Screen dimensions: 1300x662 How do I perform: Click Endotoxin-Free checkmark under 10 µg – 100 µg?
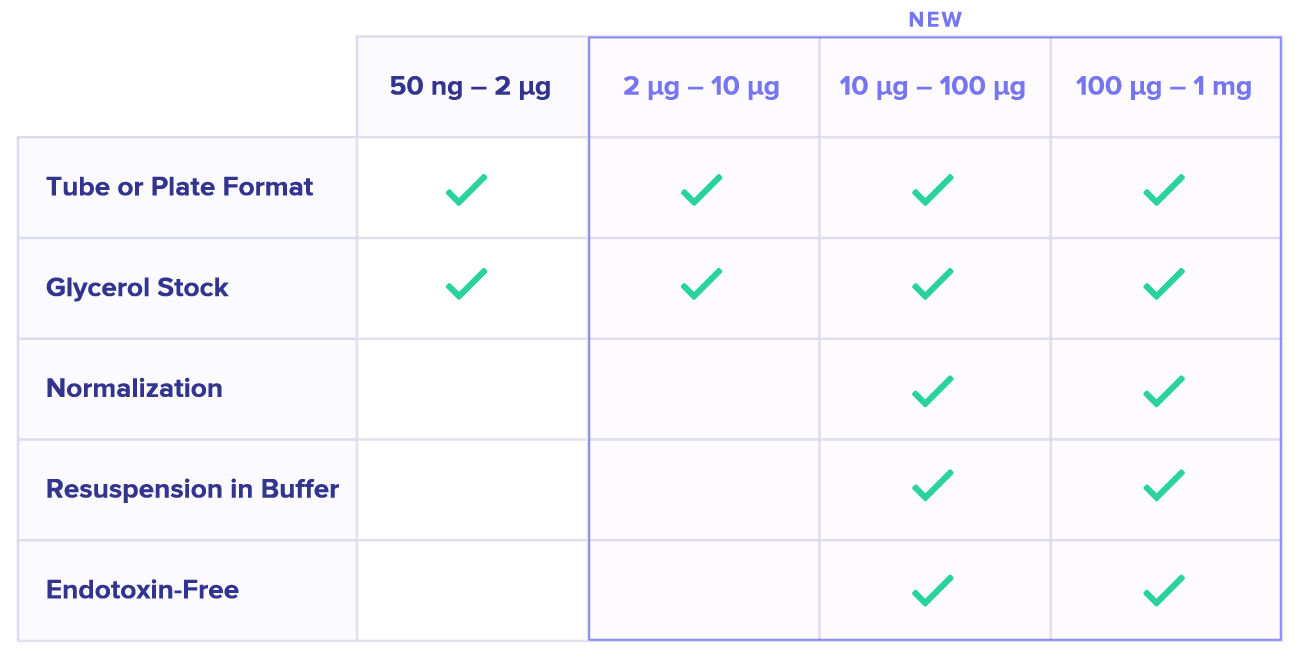[932, 590]
